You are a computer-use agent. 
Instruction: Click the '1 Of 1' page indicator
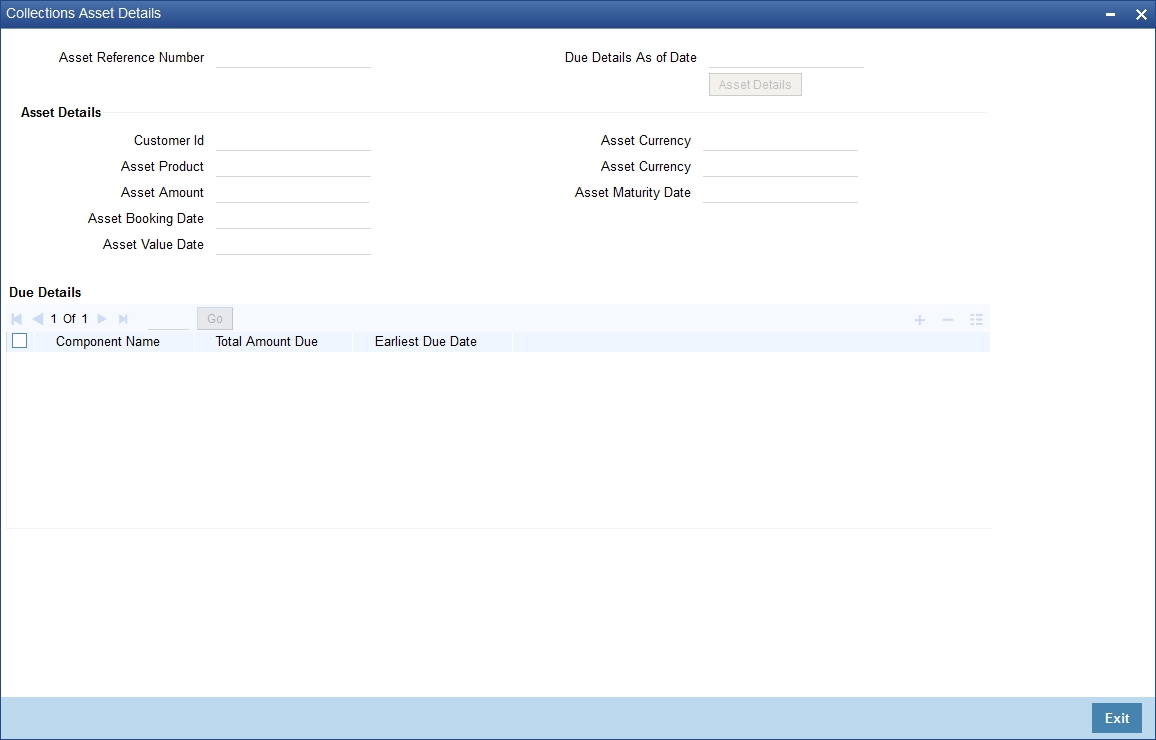coord(69,319)
